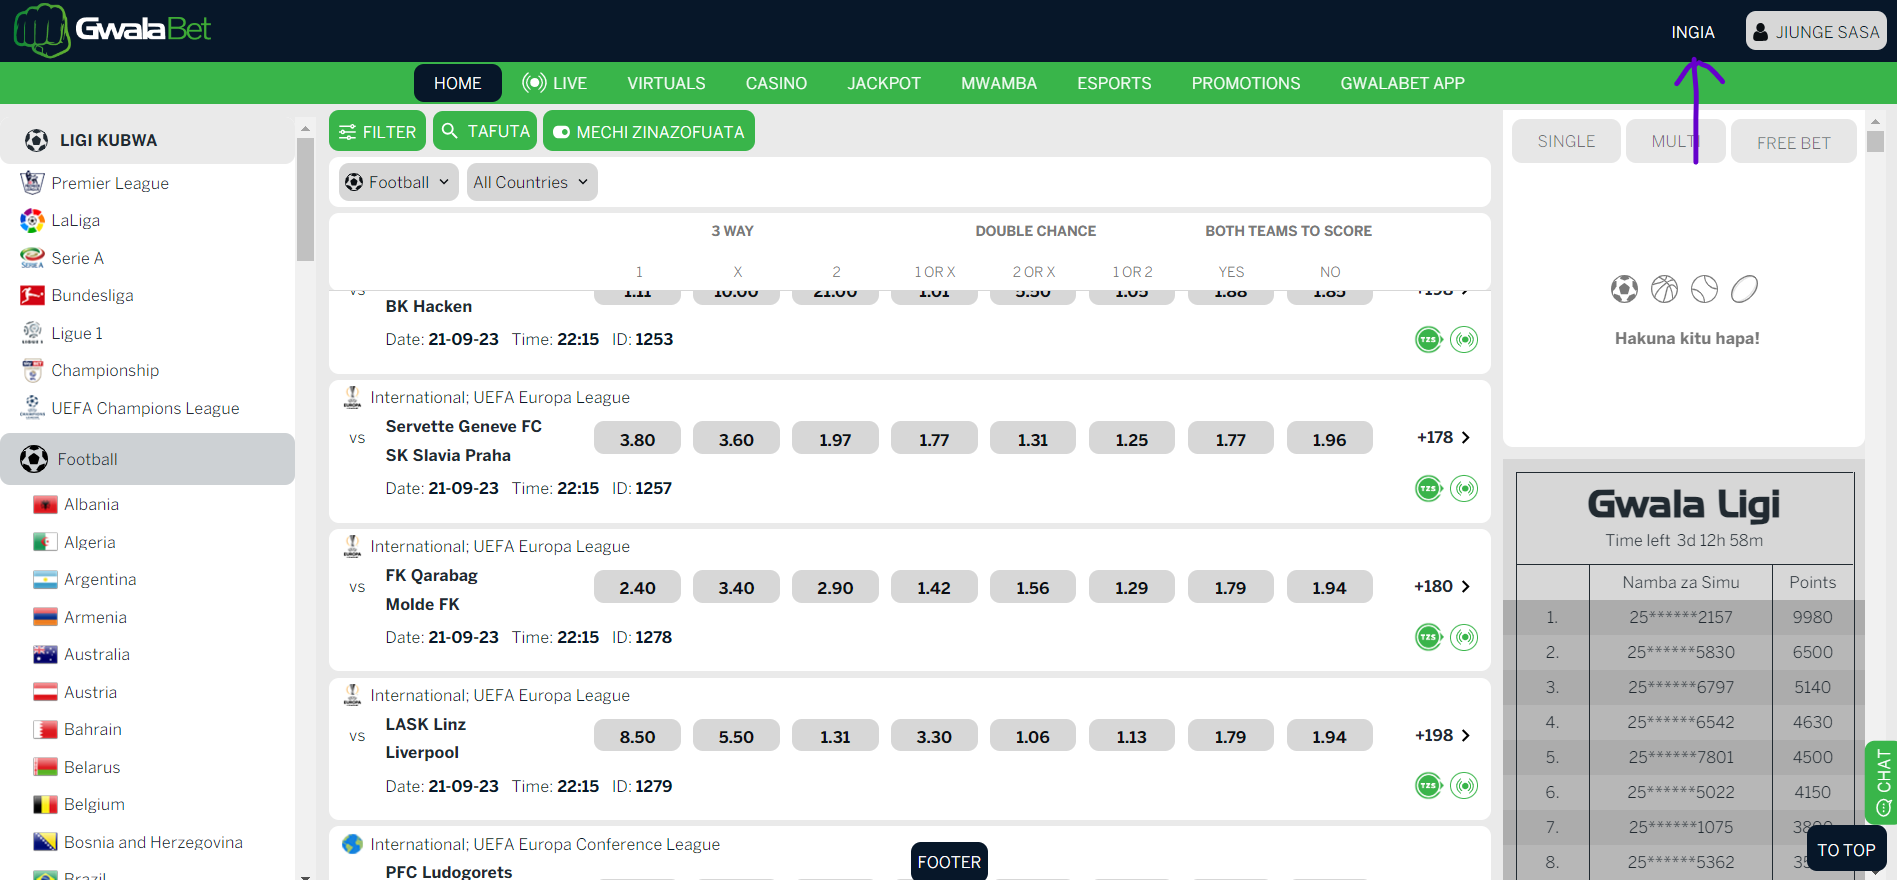Switch betslip to SINGLE tab
The width and height of the screenshot is (1897, 880).
[1566, 141]
